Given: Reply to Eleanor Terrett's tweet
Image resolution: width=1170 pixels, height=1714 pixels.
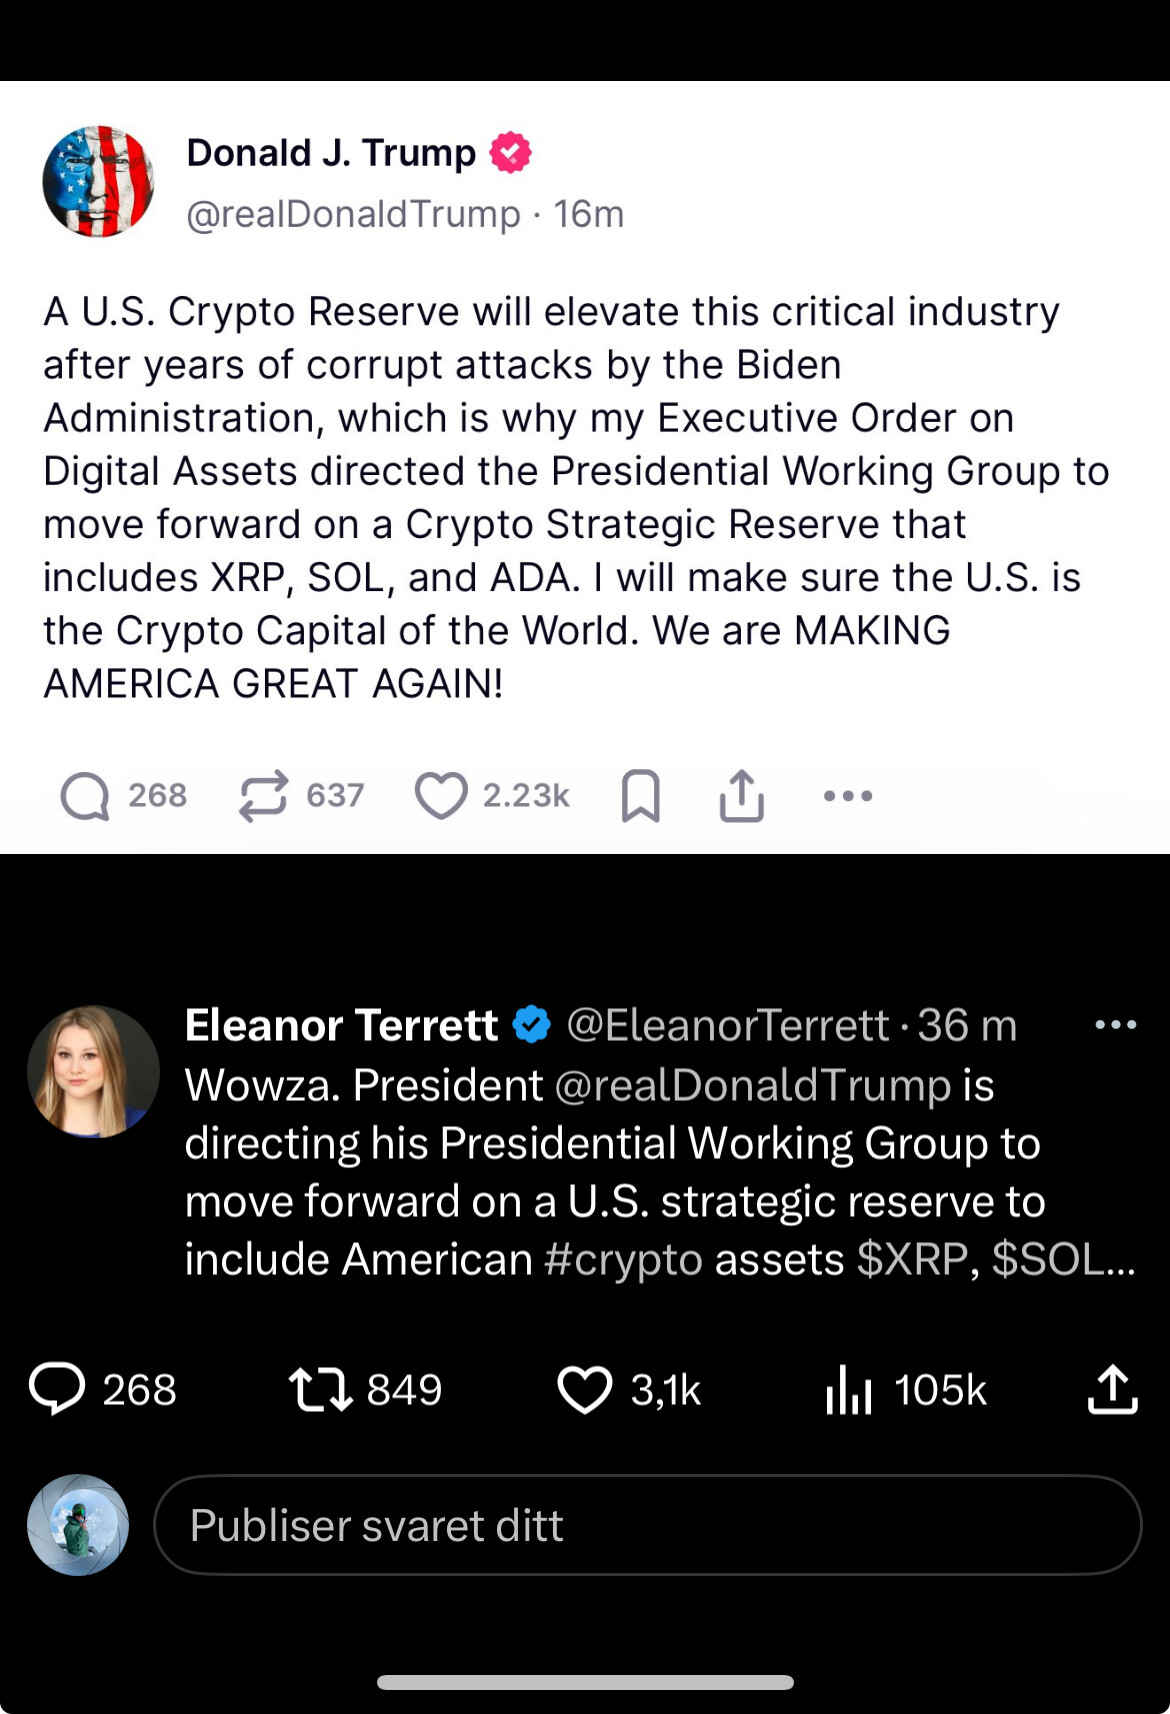Looking at the screenshot, I should [x=58, y=1390].
